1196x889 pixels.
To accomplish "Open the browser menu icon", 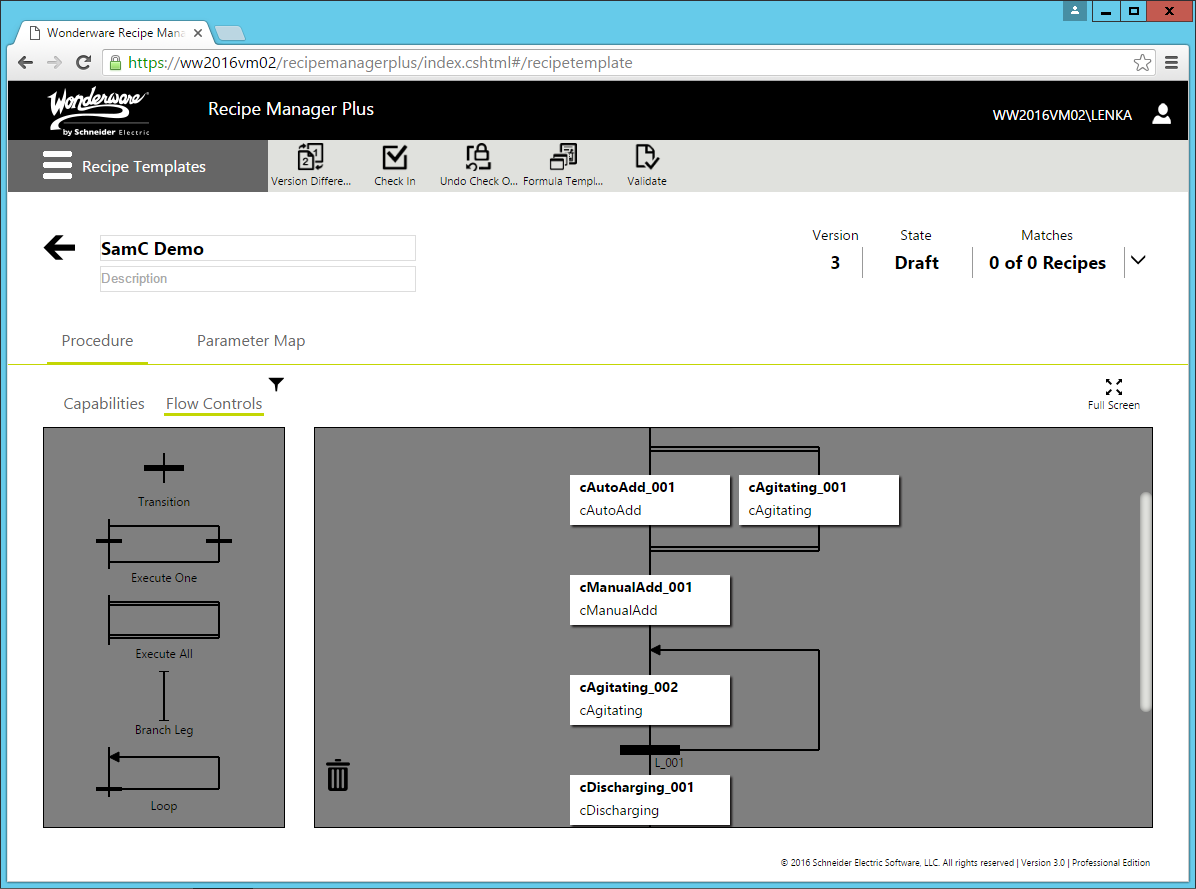I will click(1171, 62).
